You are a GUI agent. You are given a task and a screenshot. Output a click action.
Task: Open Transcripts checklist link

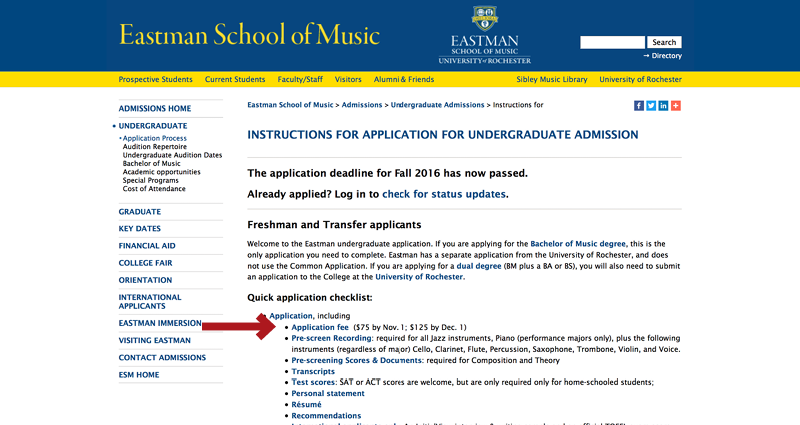coord(313,372)
